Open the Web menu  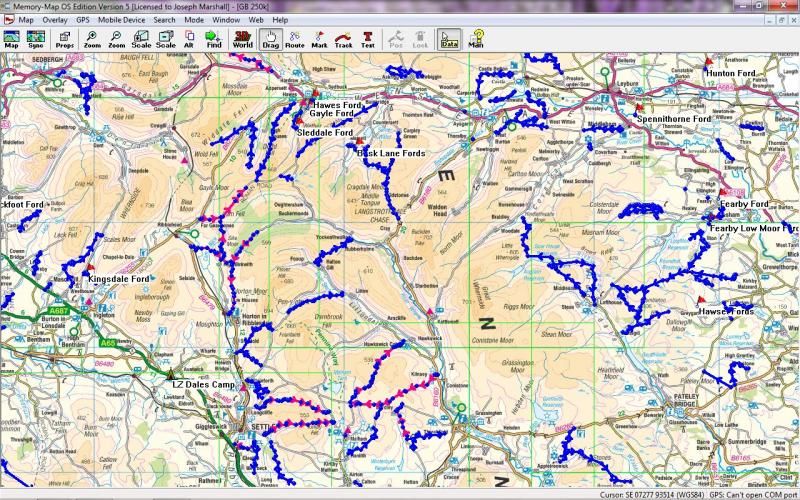pos(256,20)
